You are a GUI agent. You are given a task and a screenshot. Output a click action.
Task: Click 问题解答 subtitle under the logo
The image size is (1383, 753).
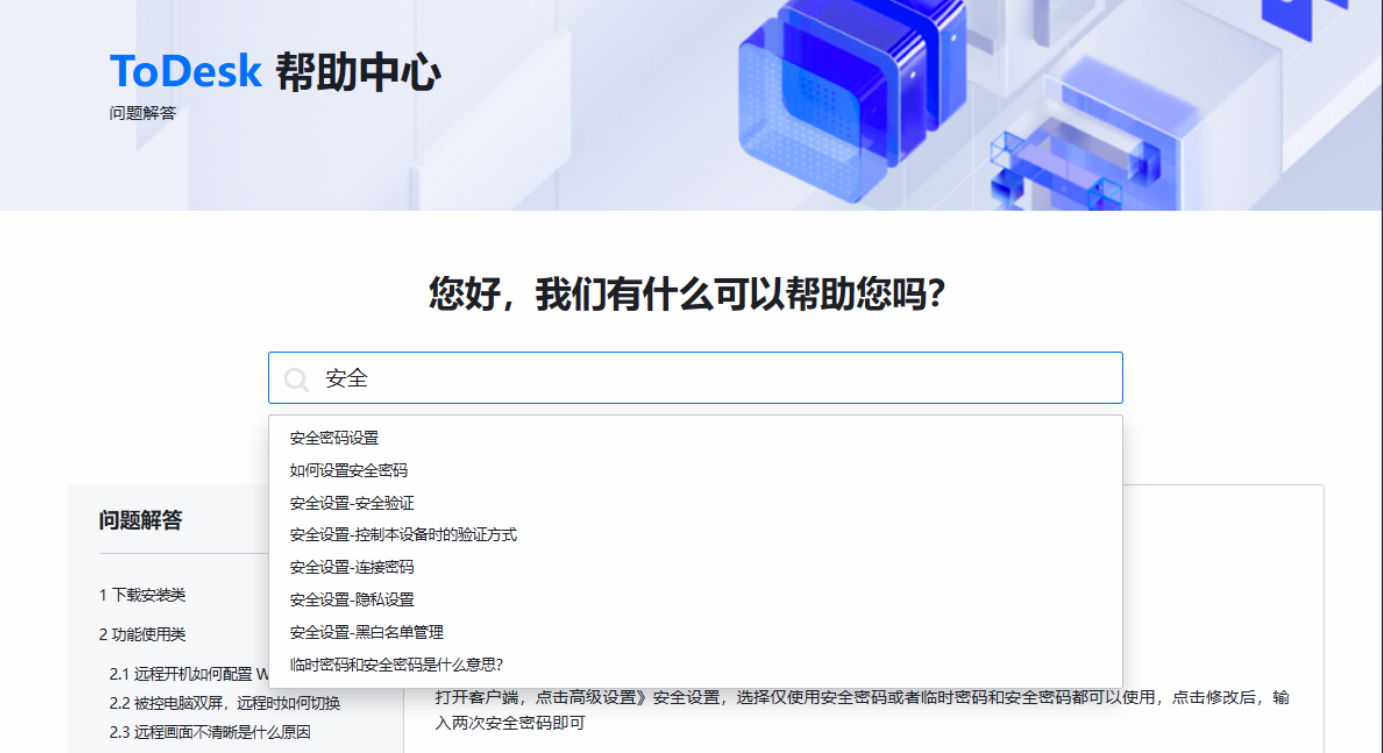[x=142, y=113]
